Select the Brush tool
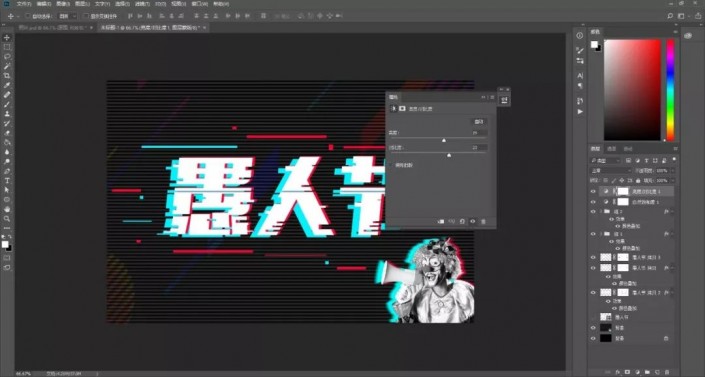Viewport: 705px width, 377px height. pos(7,104)
